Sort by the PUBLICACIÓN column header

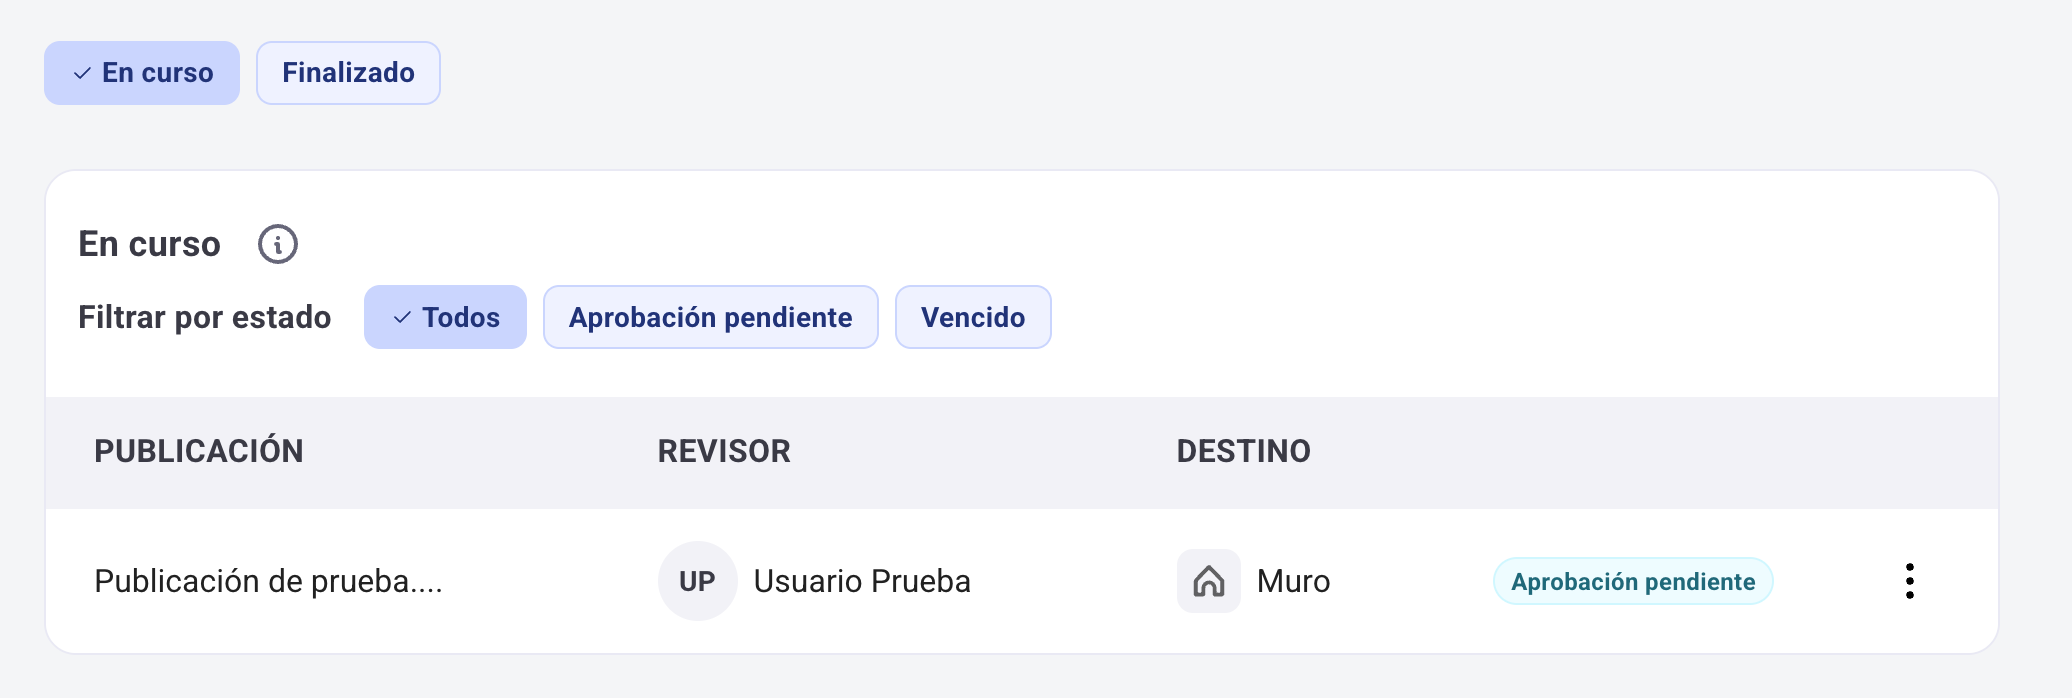198,451
